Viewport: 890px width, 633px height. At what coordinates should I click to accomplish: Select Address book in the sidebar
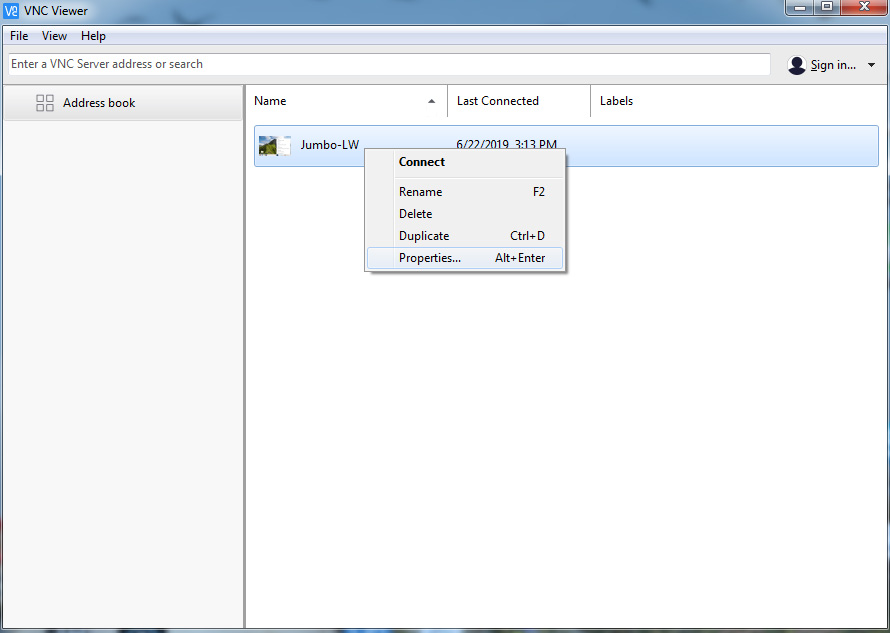click(x=99, y=103)
